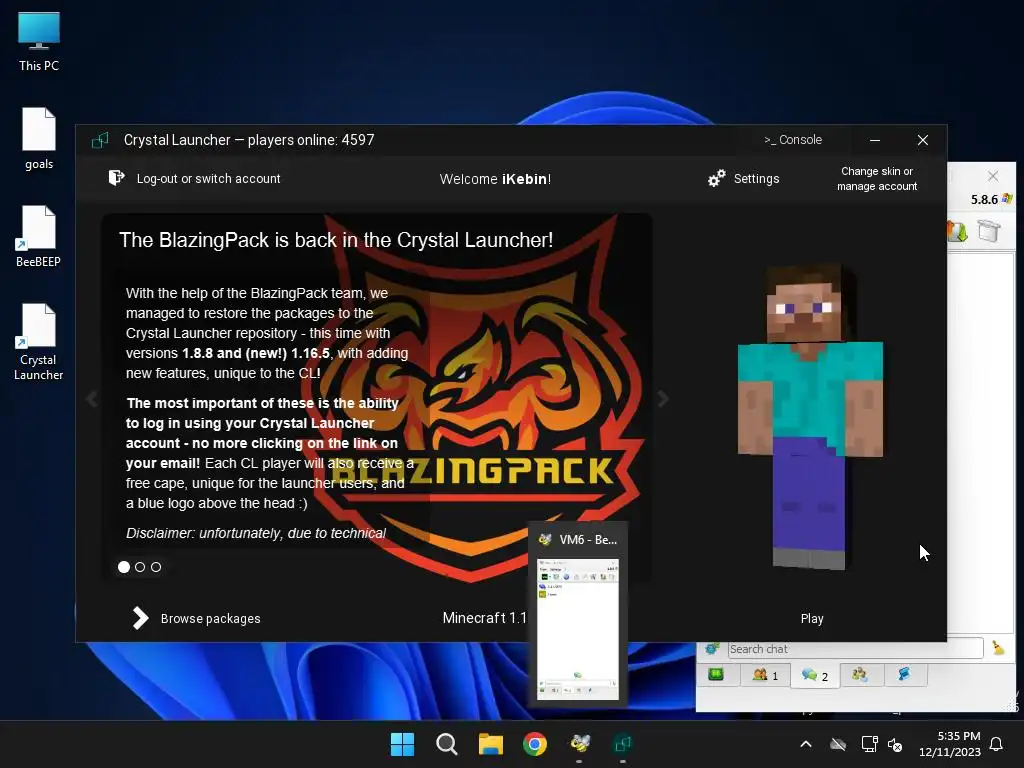Click the VM6 BeeBEEP window preview thumbnail
This screenshot has width=1024, height=768.
(577, 628)
